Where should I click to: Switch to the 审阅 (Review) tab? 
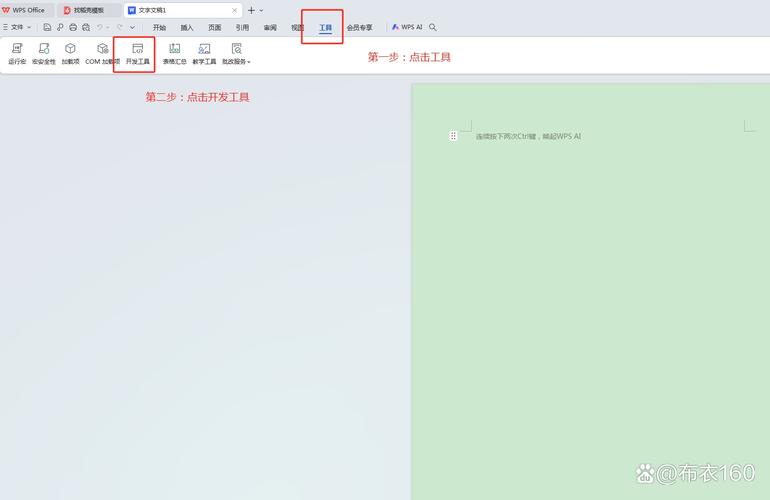click(270, 28)
